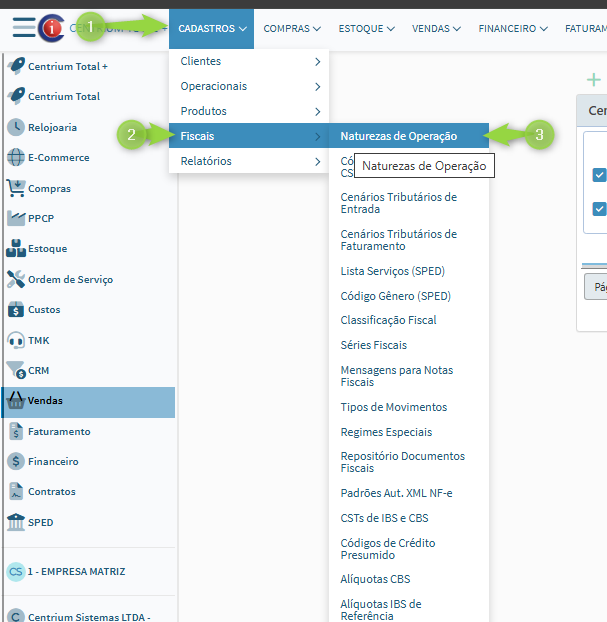Click the green plus add button

594,79
